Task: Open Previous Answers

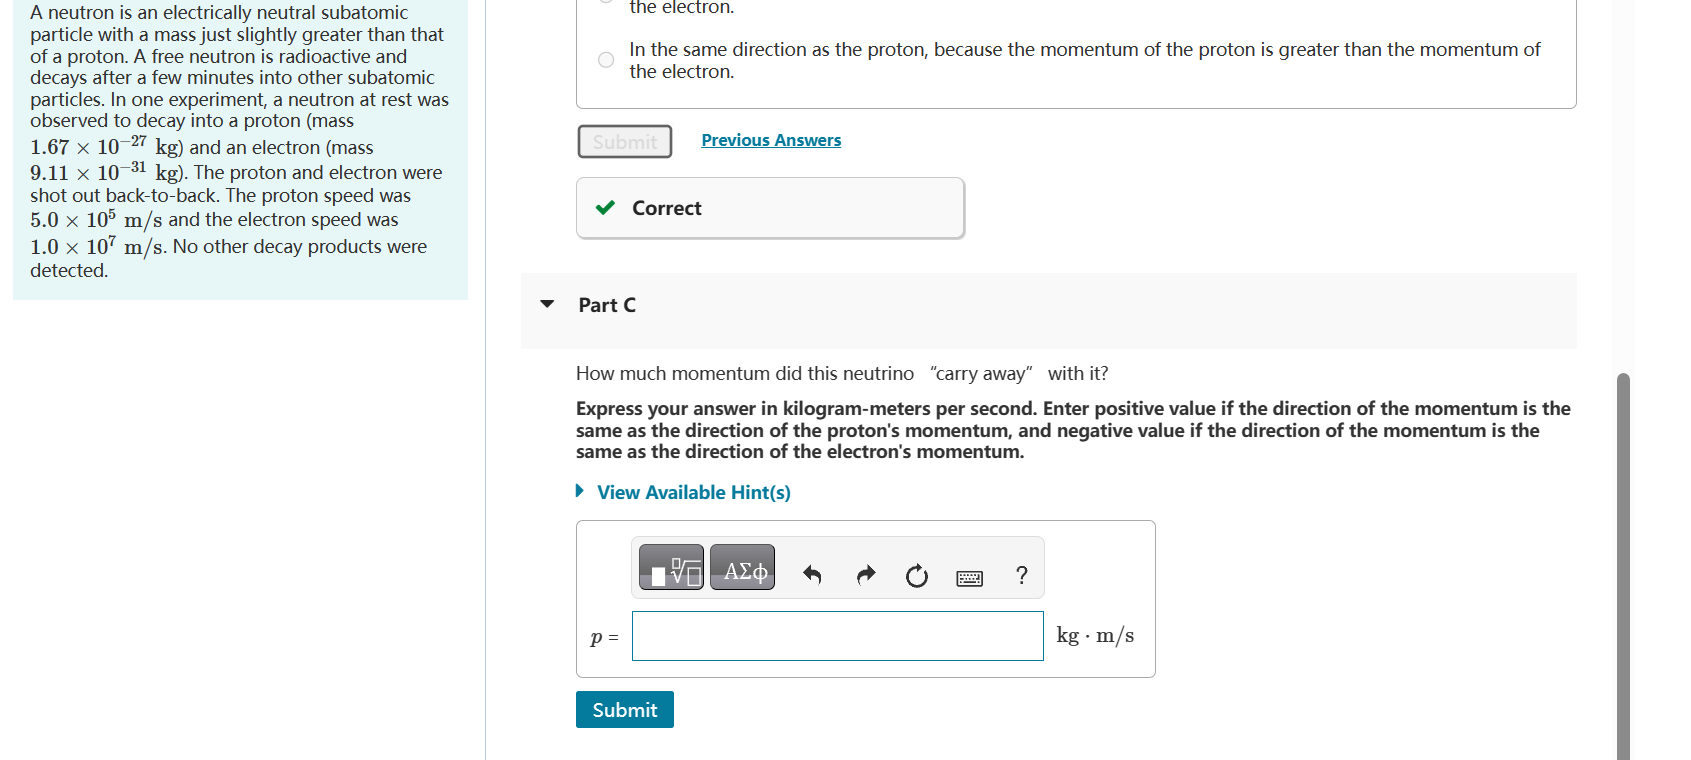Action: point(771,139)
